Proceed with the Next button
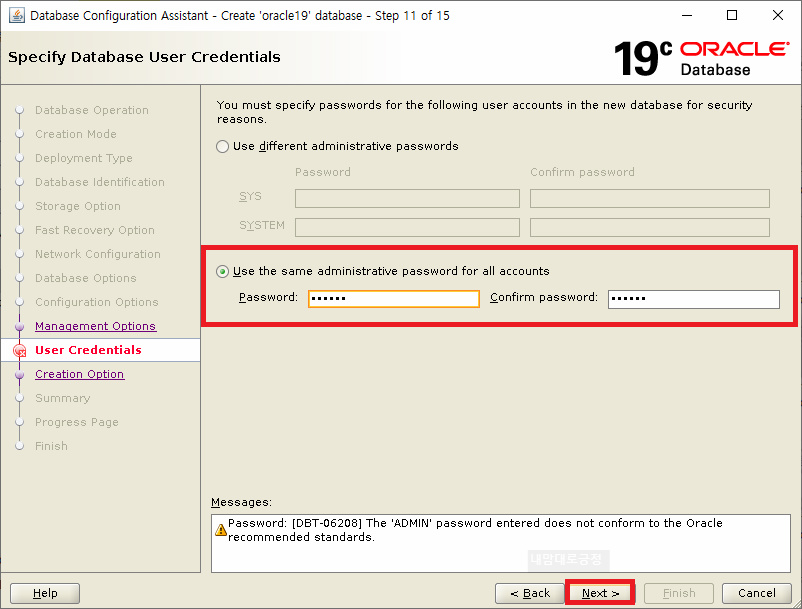802x609 pixels. (x=600, y=593)
